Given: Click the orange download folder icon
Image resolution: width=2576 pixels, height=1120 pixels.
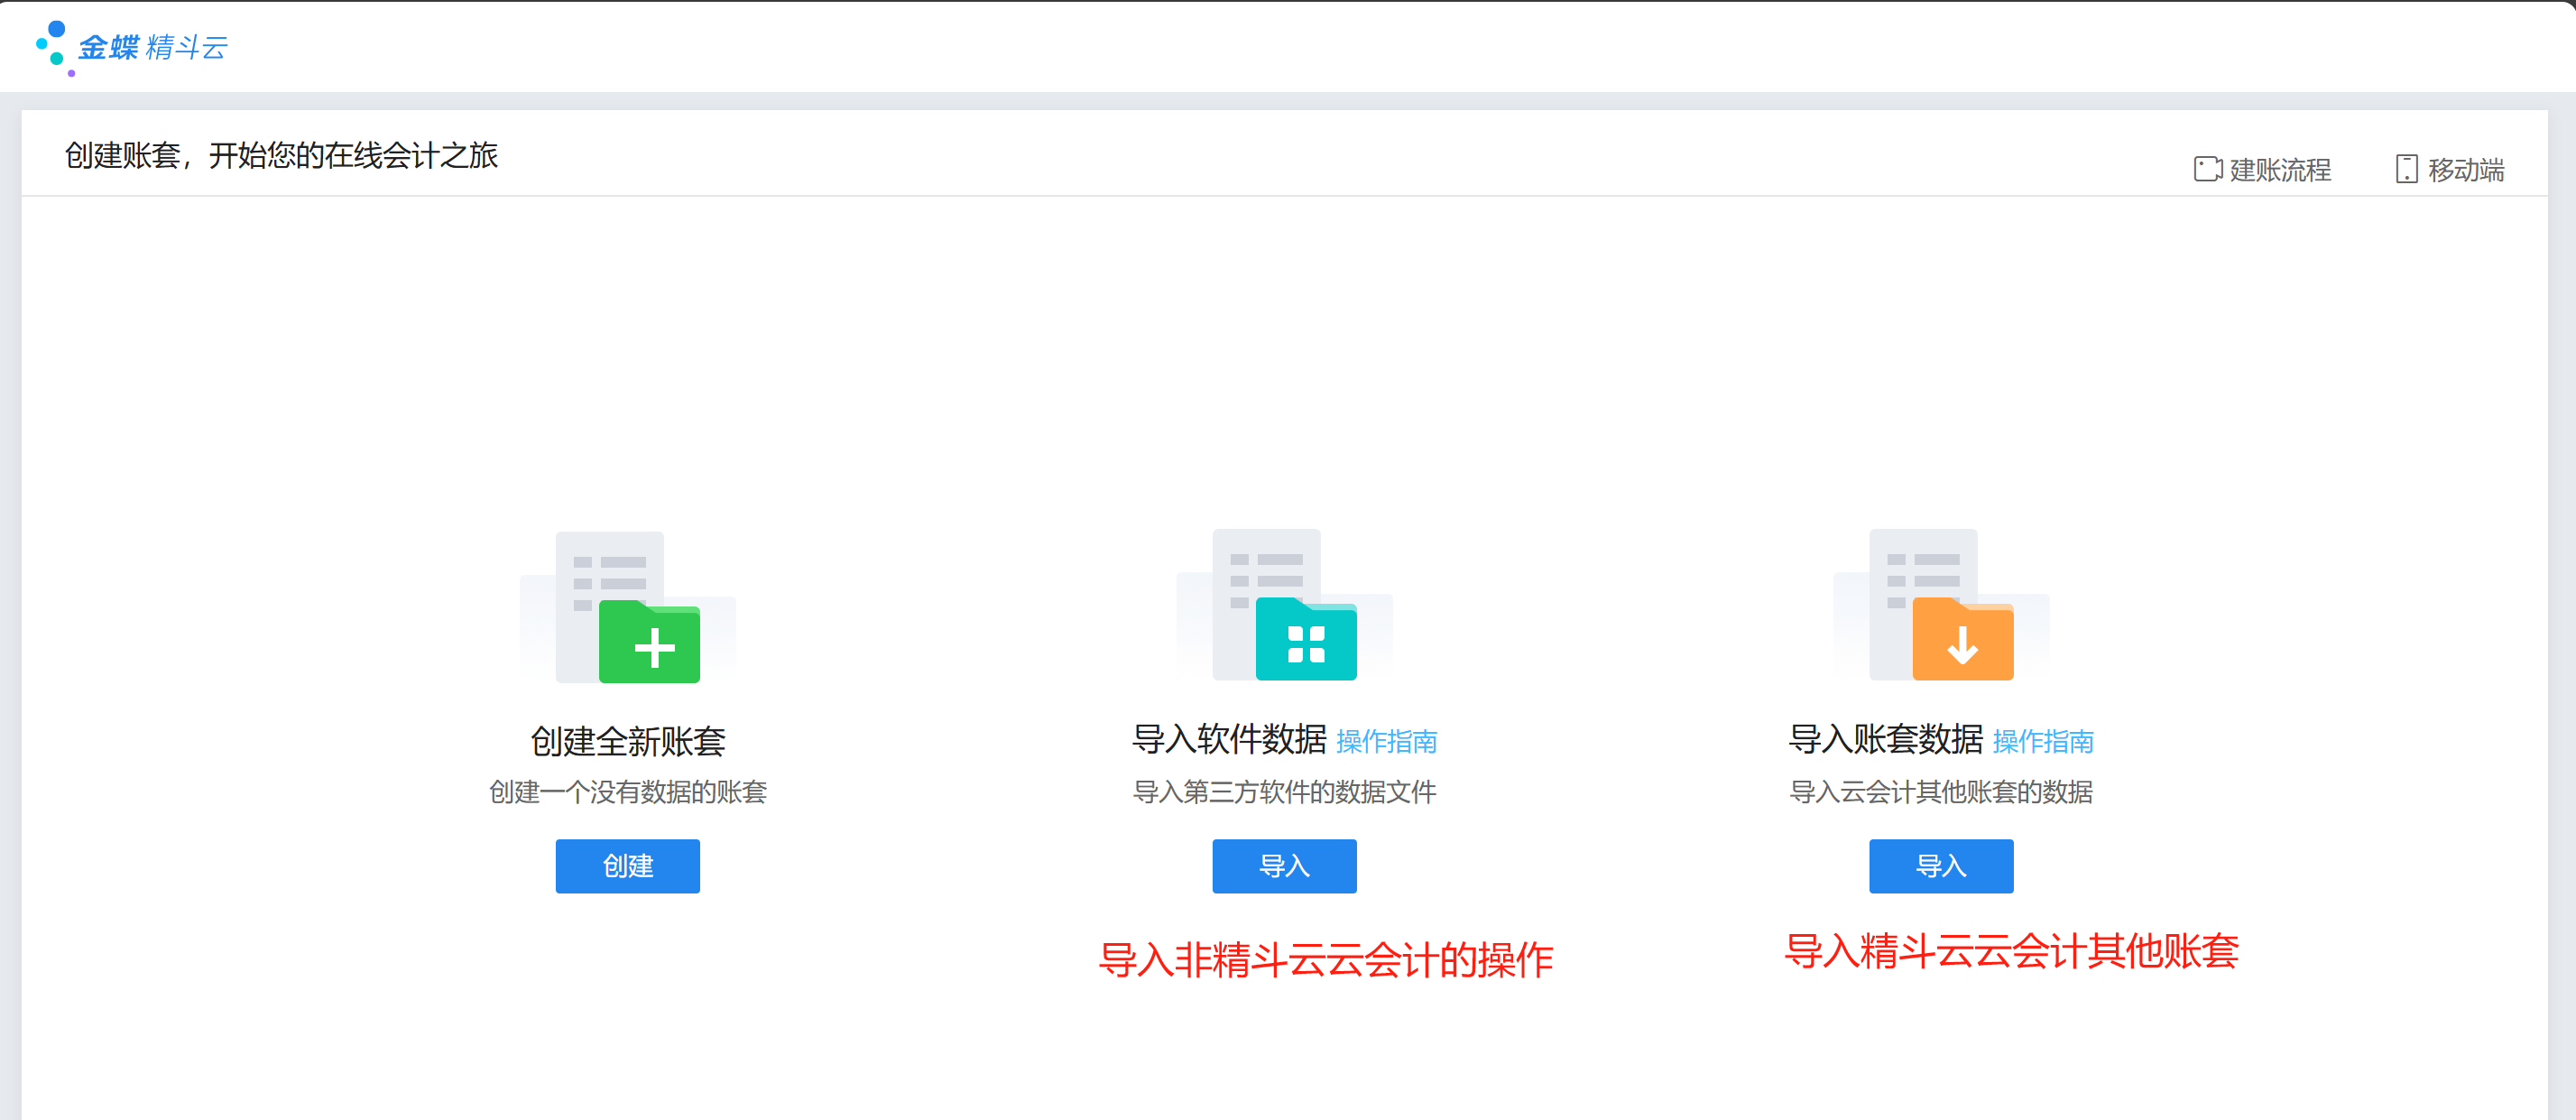Looking at the screenshot, I should point(1962,641).
